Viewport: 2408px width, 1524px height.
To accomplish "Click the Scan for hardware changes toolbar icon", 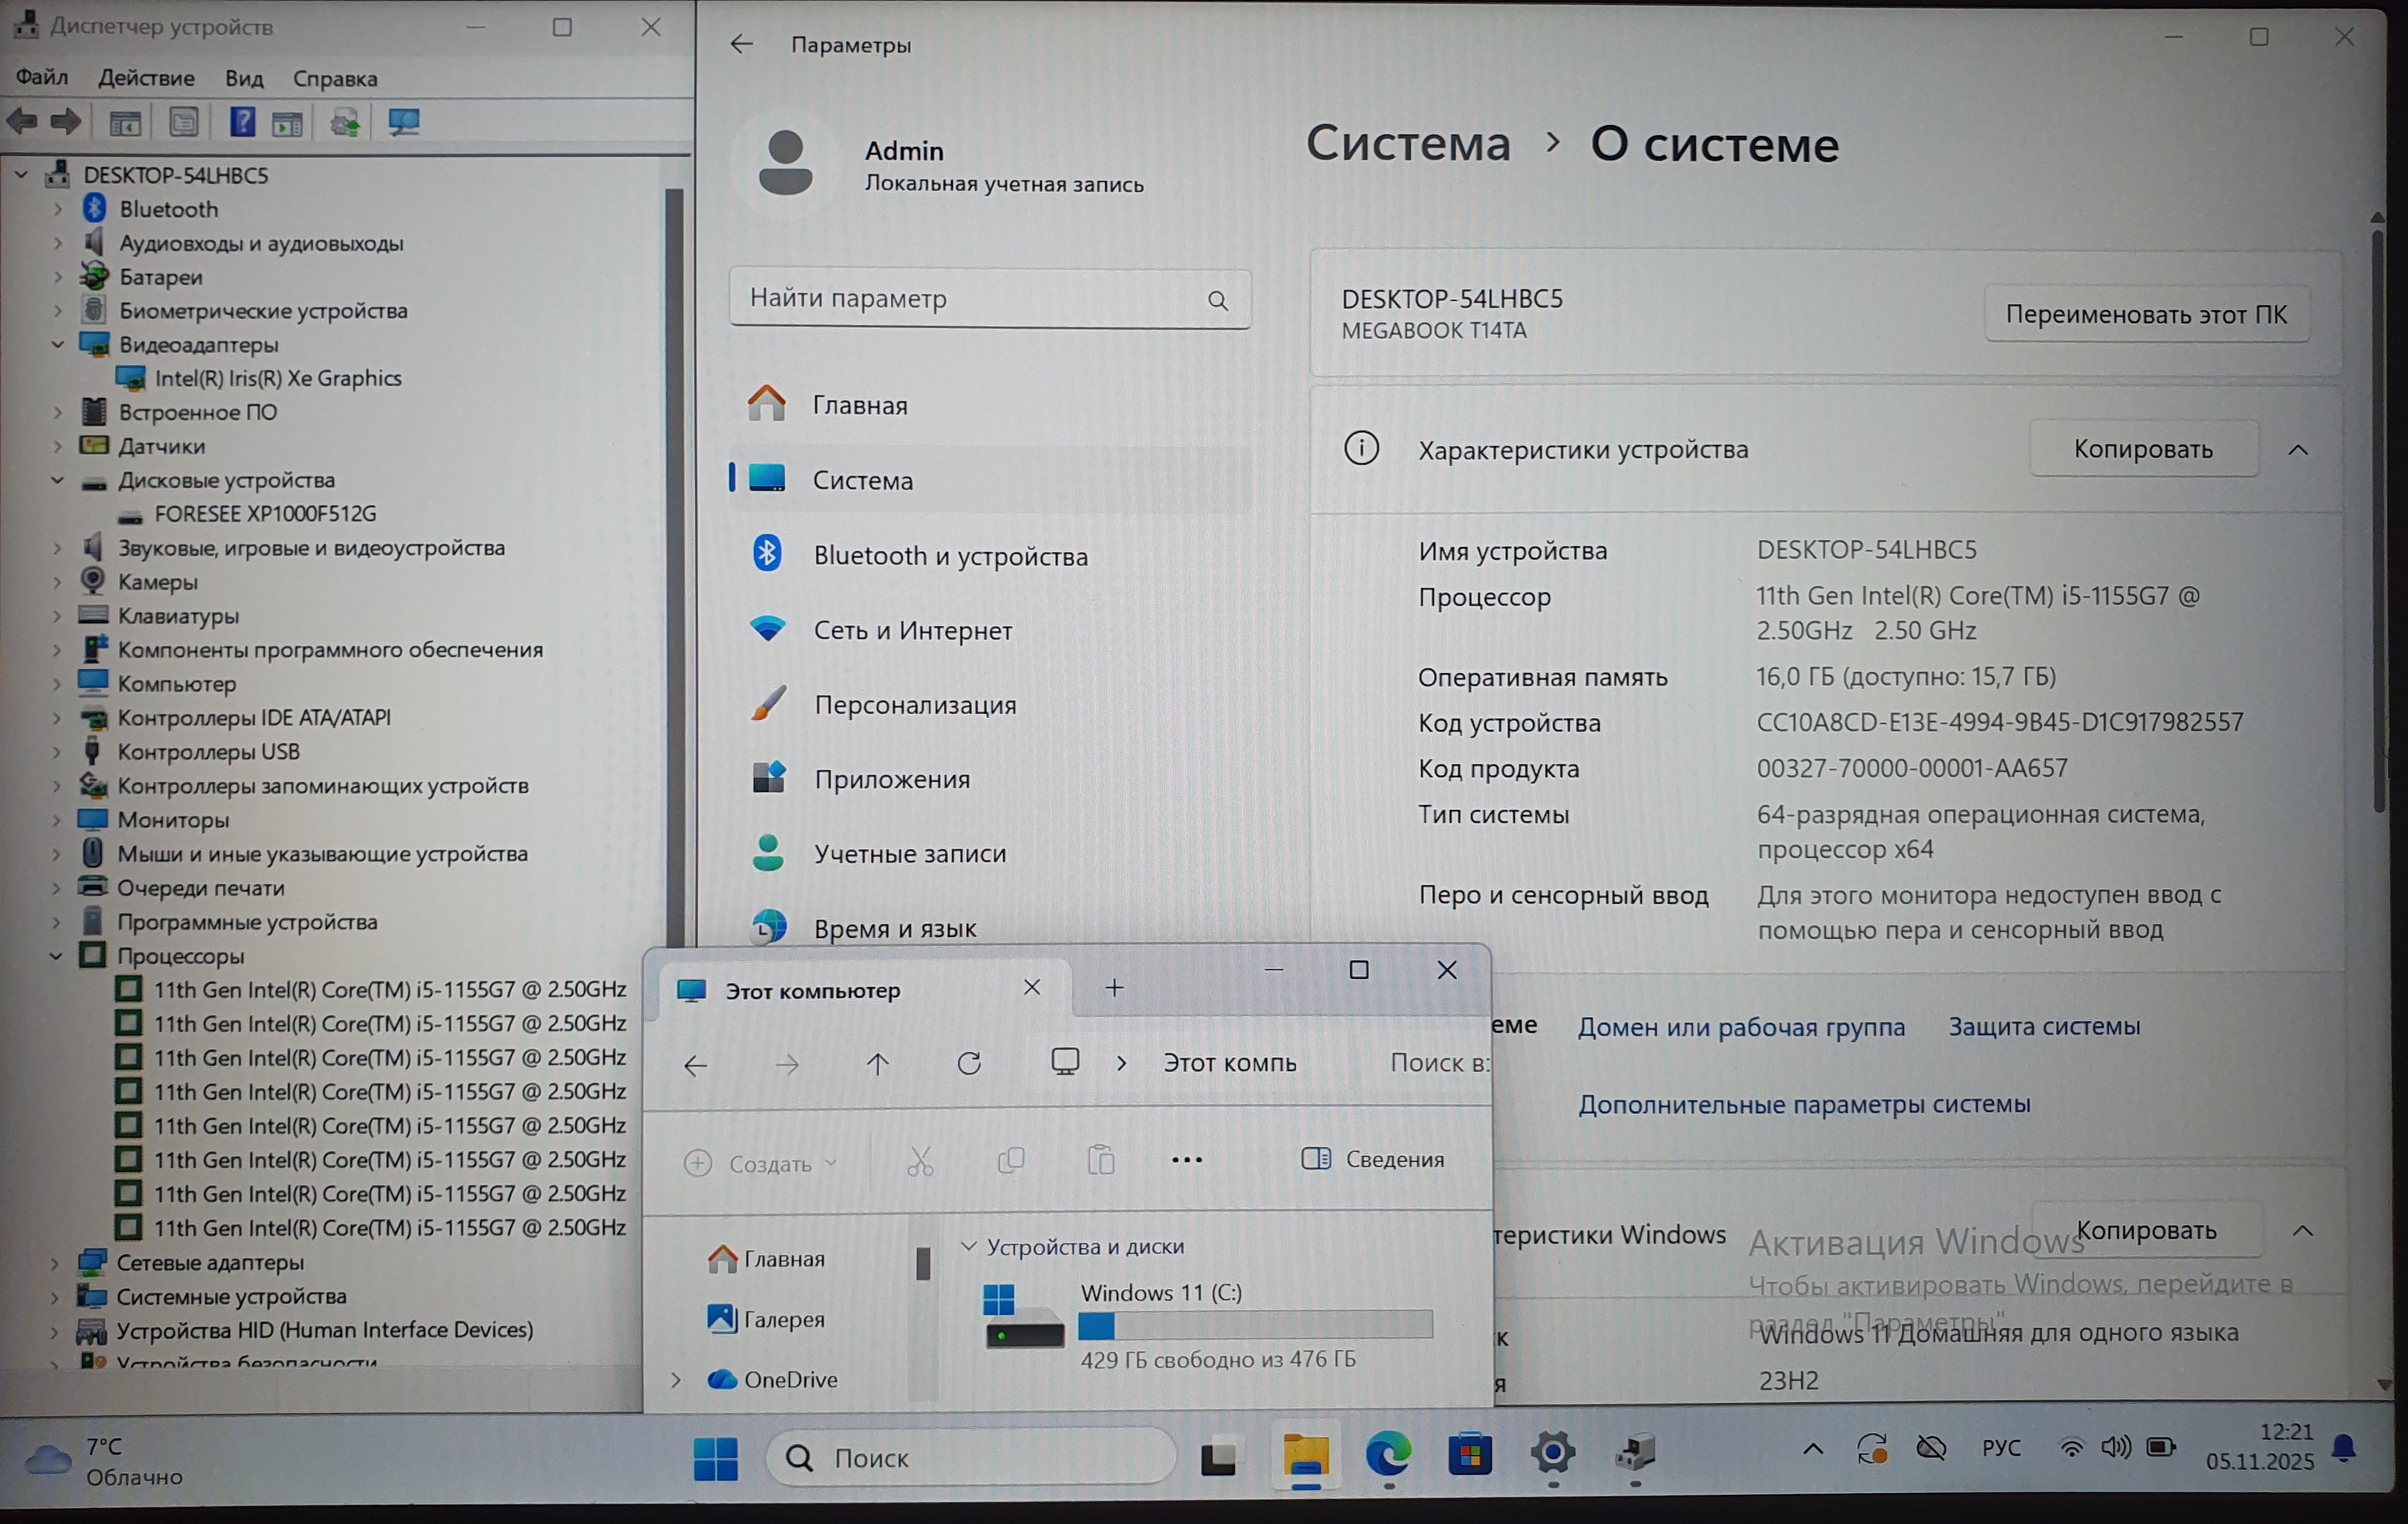I will pos(403,123).
